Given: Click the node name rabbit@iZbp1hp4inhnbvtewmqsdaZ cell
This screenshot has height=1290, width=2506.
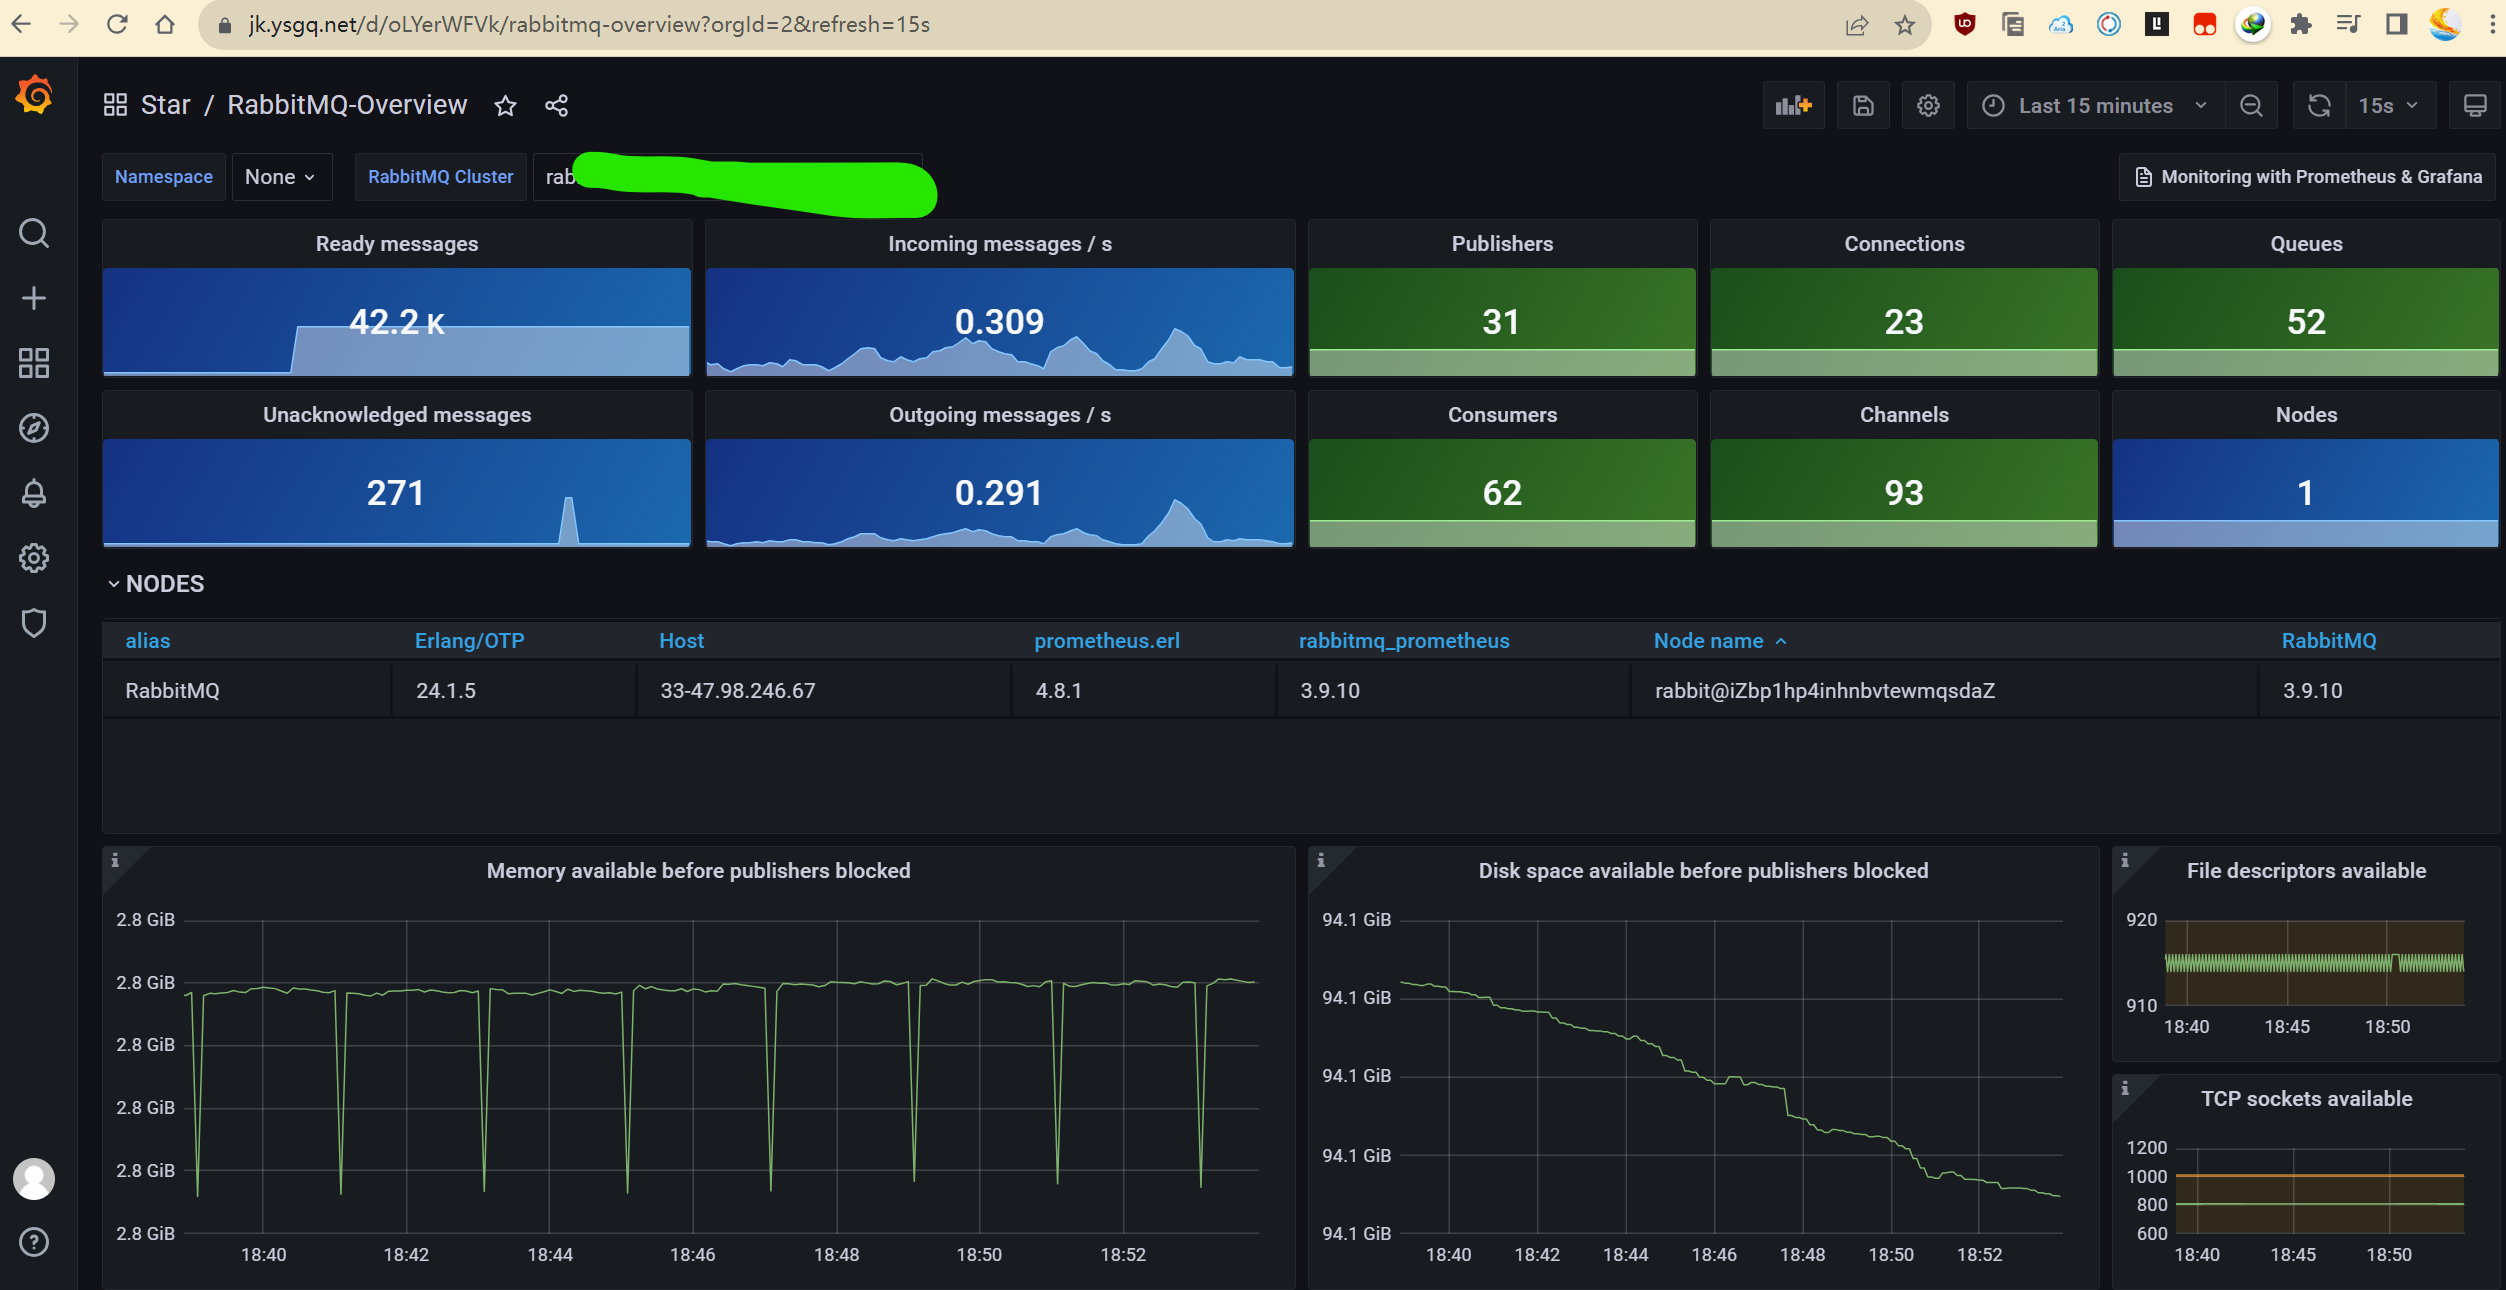Looking at the screenshot, I should click(x=1825, y=691).
